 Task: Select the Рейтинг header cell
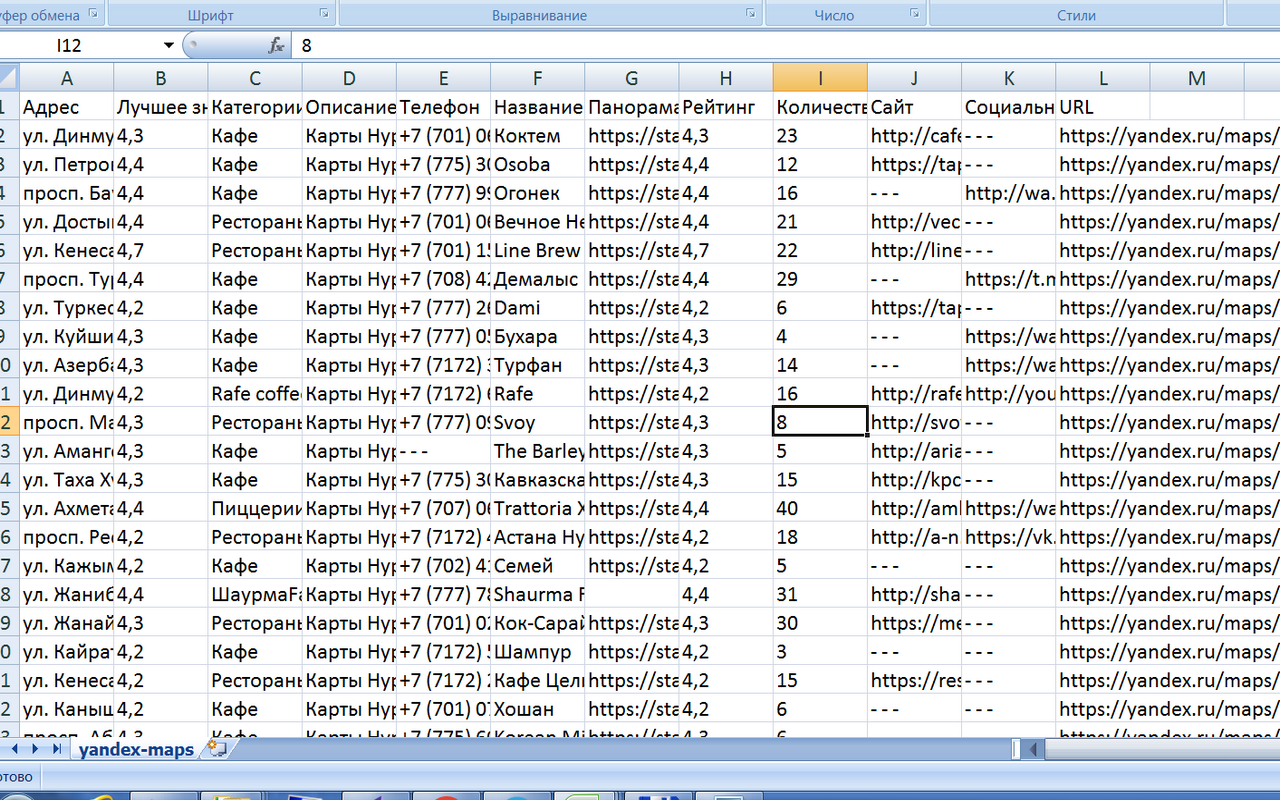coord(725,107)
